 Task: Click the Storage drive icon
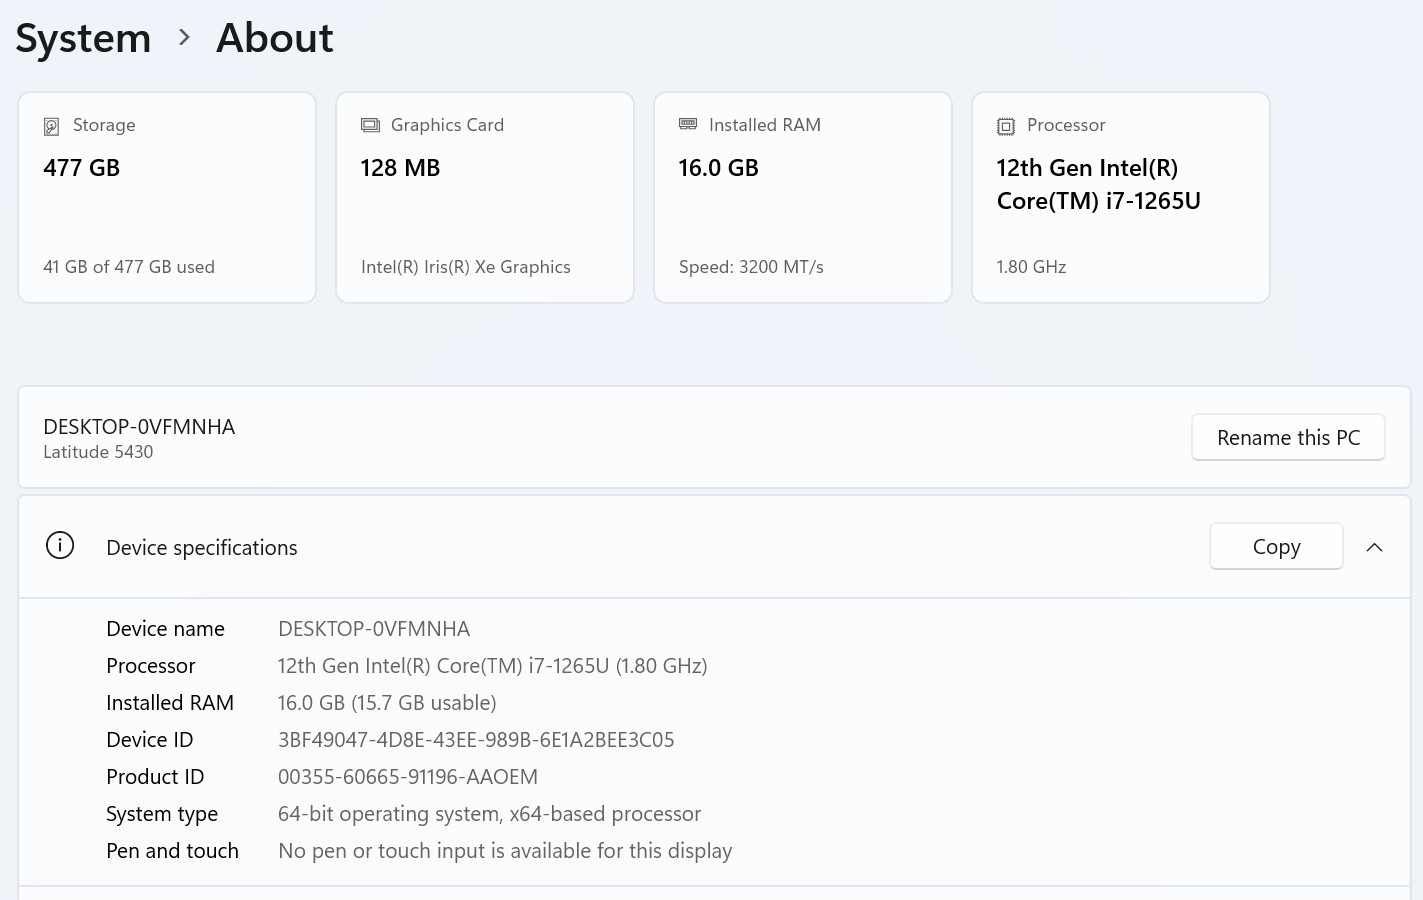[51, 126]
